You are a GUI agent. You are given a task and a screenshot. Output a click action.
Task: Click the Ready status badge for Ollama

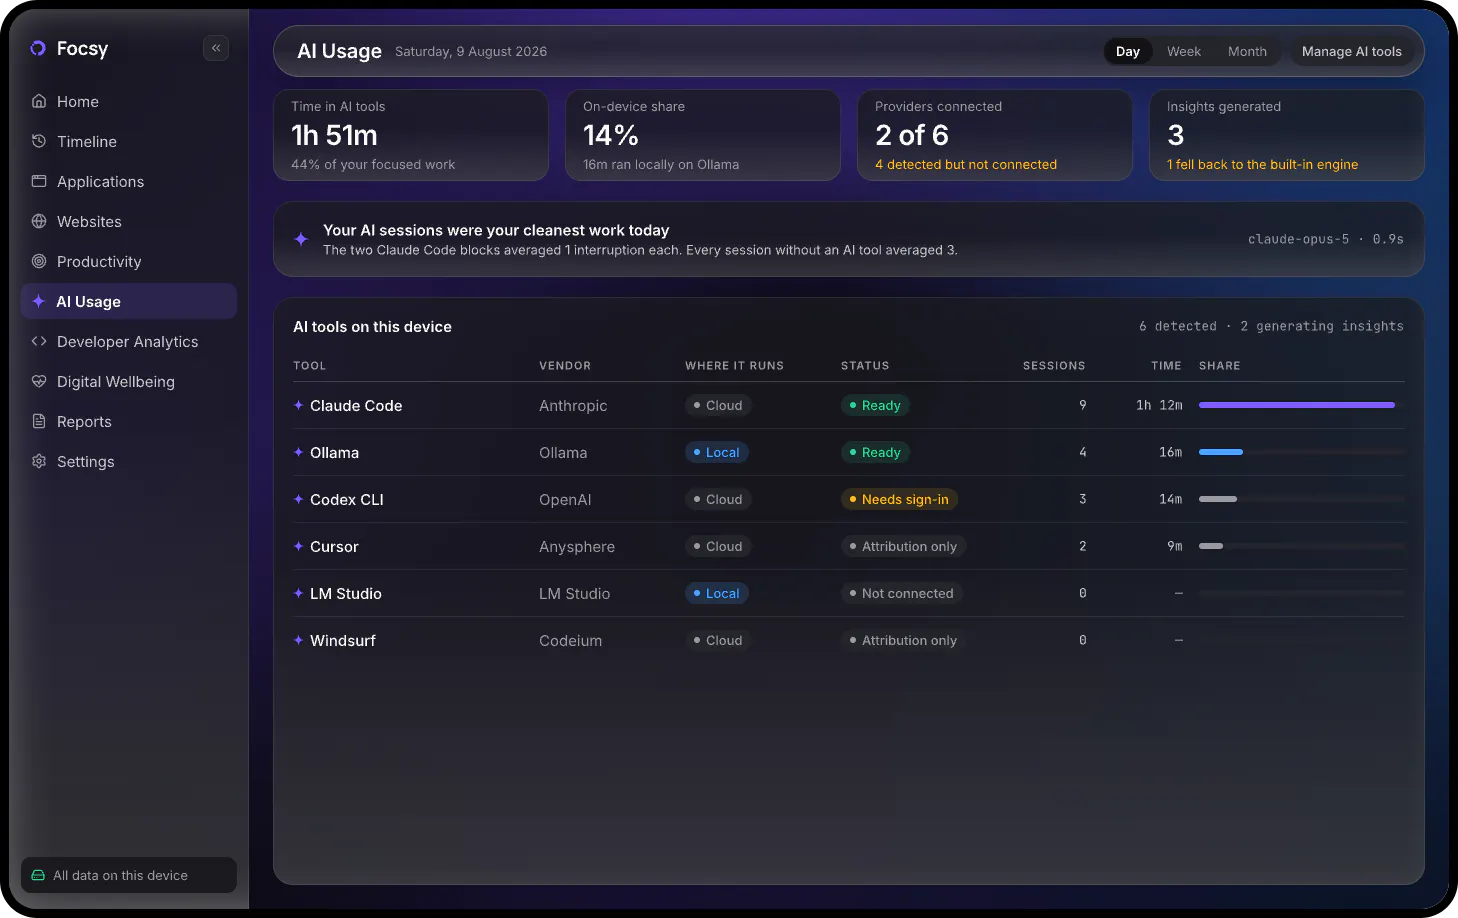875,452
